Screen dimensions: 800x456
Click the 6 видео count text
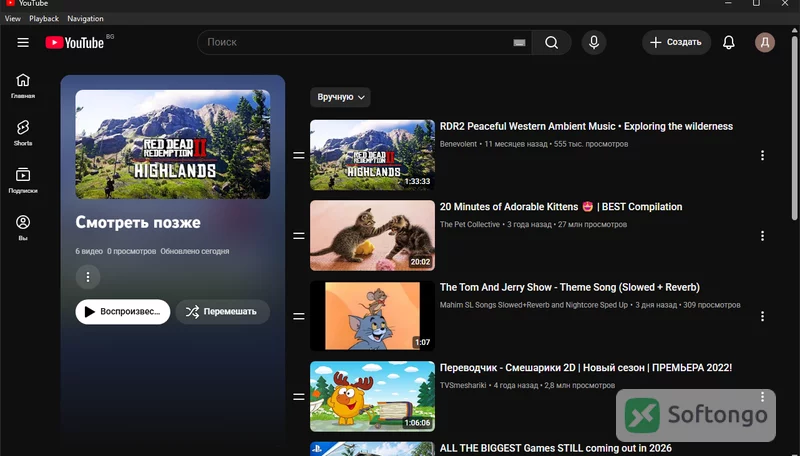click(x=89, y=251)
